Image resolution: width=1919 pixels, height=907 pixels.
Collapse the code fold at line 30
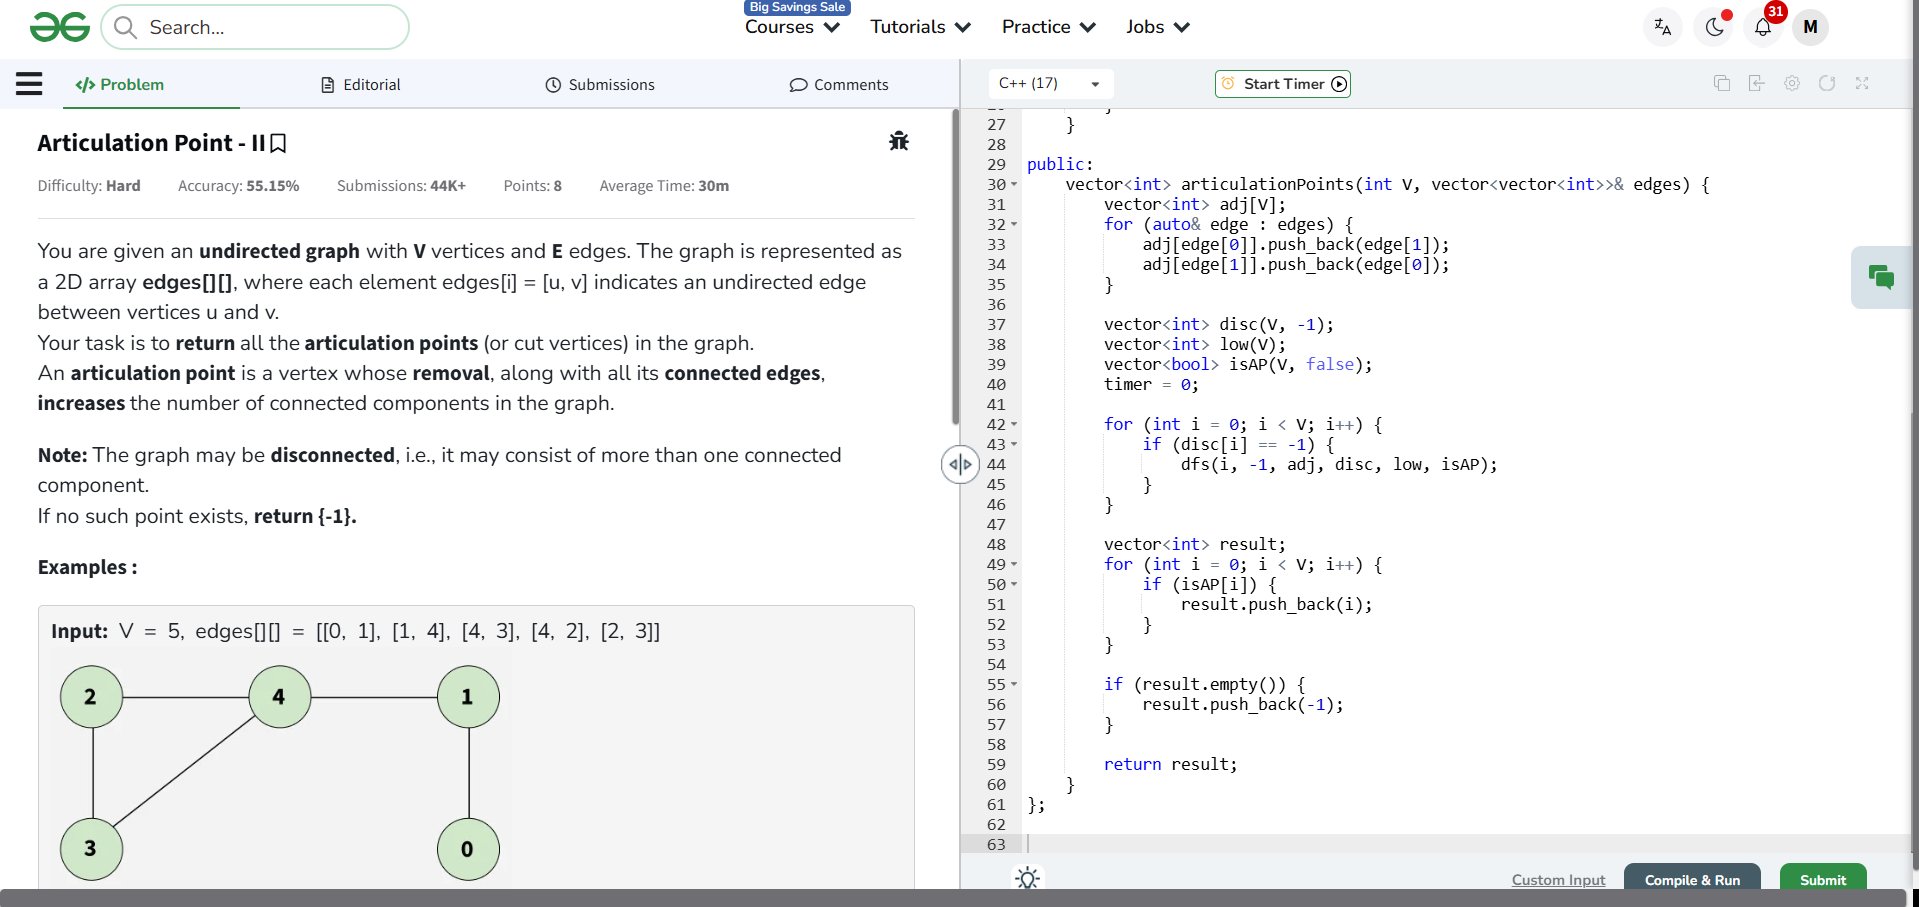click(x=1014, y=185)
